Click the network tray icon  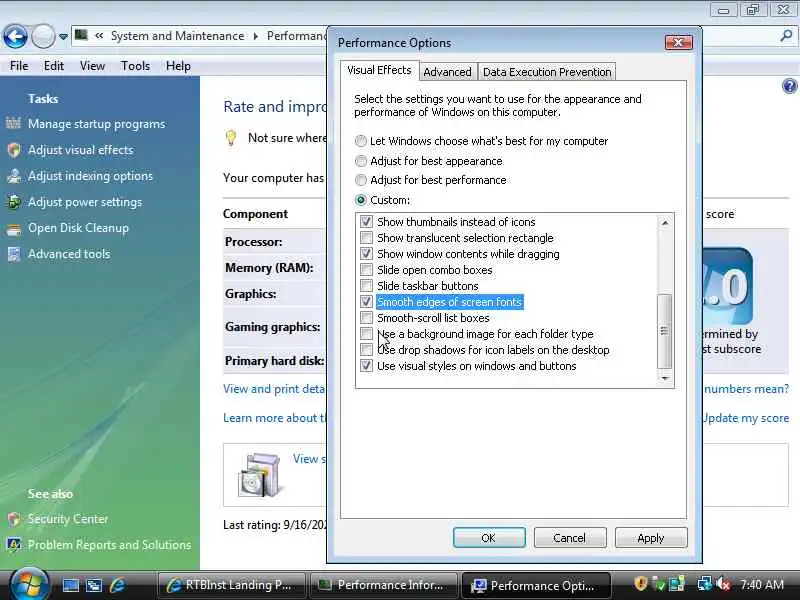(705, 584)
